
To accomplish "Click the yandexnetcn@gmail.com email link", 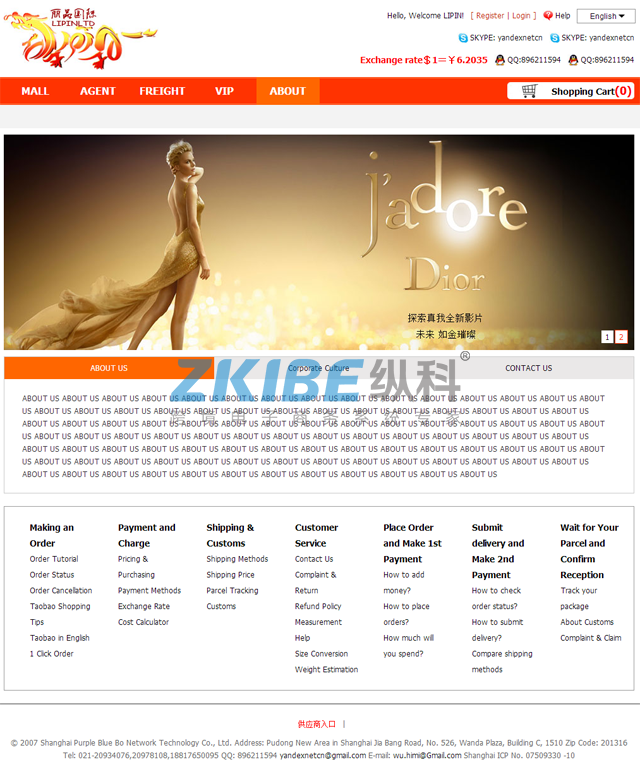I will coord(323,756).
